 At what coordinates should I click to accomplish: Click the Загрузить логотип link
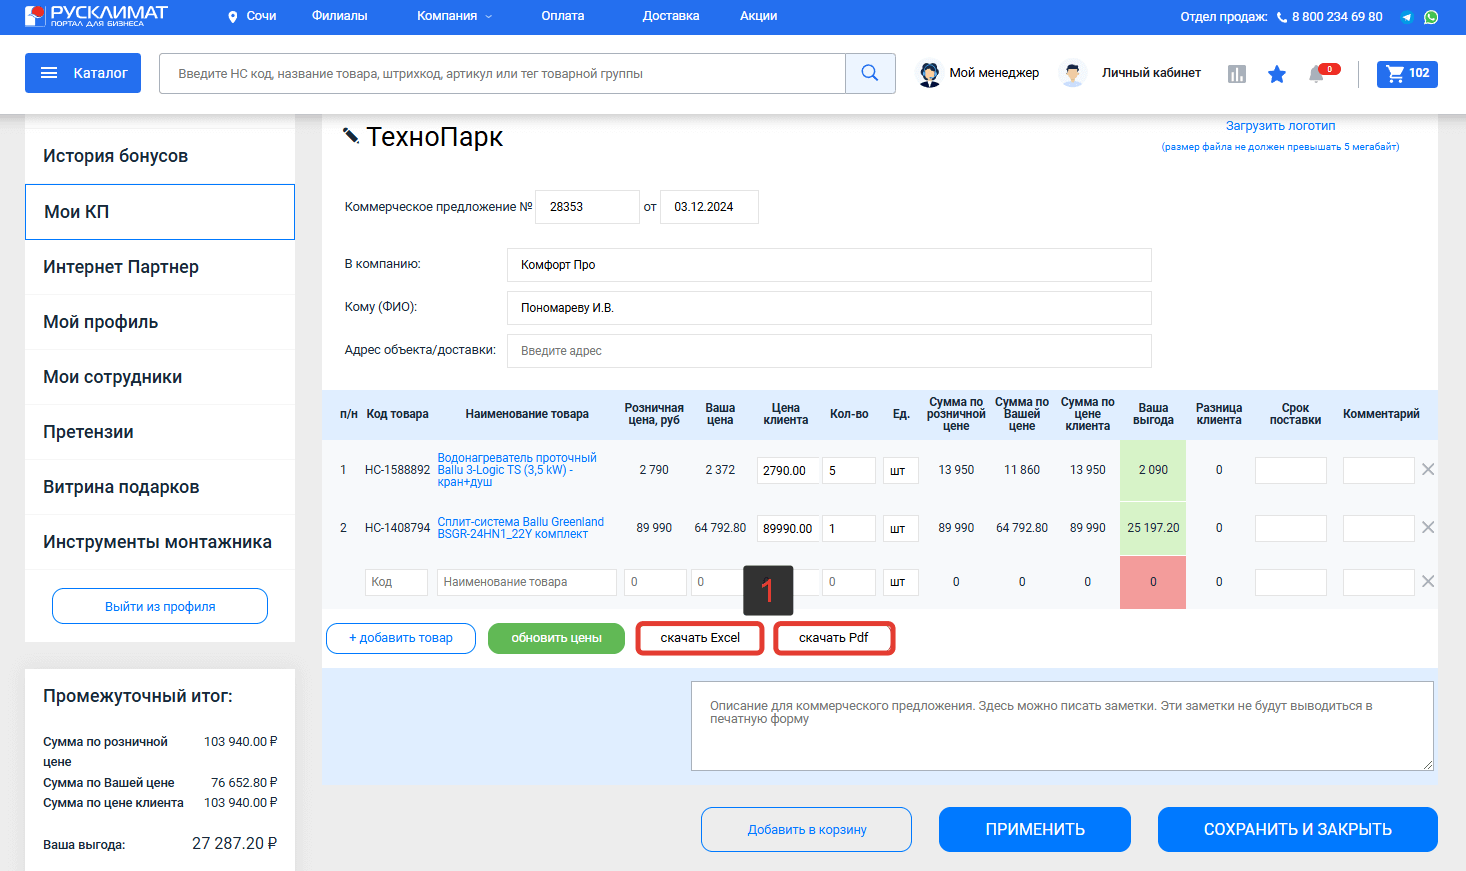click(1280, 126)
